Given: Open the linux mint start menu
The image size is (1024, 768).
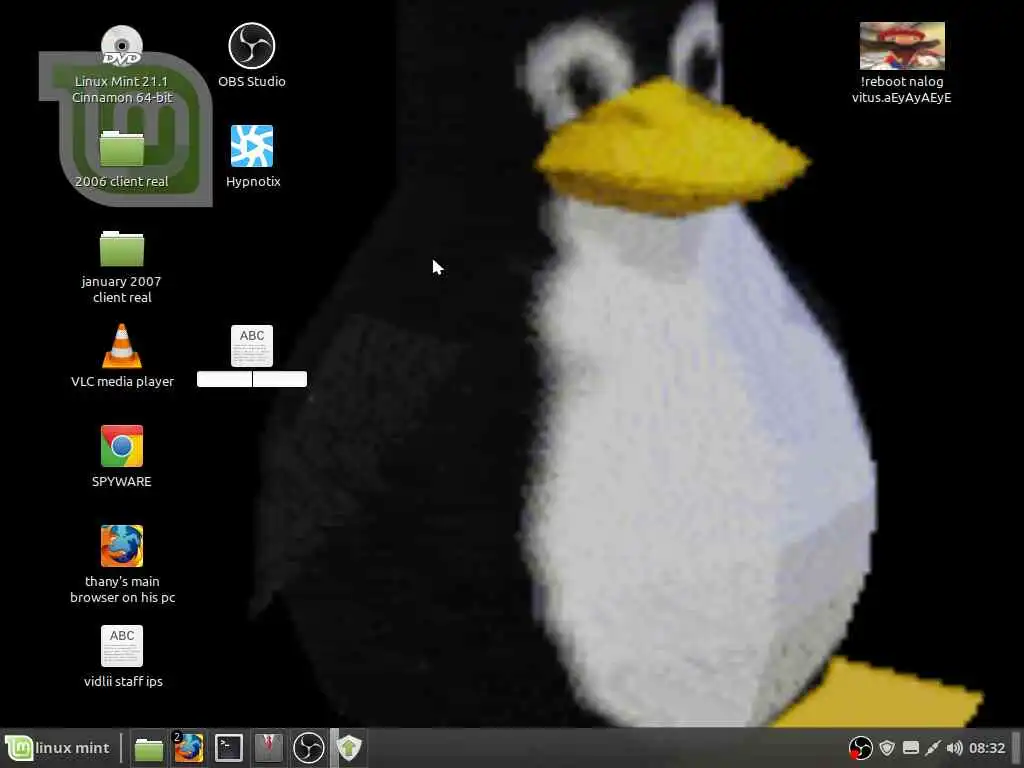Looking at the screenshot, I should pos(57,748).
